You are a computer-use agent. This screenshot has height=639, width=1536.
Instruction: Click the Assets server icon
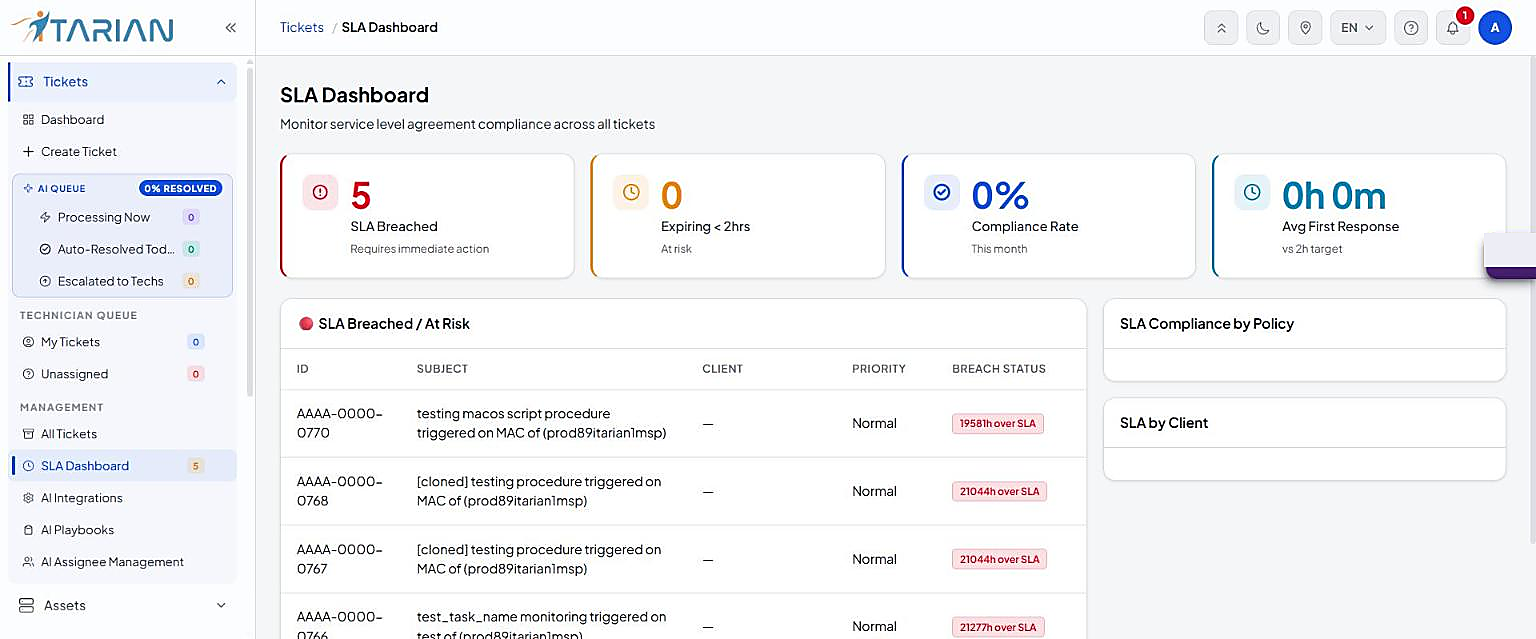[26, 606]
